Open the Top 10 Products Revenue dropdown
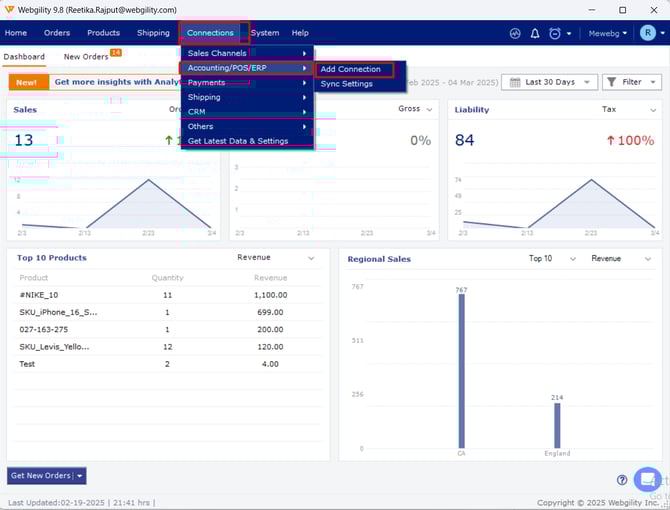The image size is (670, 510). pyautogui.click(x=311, y=257)
